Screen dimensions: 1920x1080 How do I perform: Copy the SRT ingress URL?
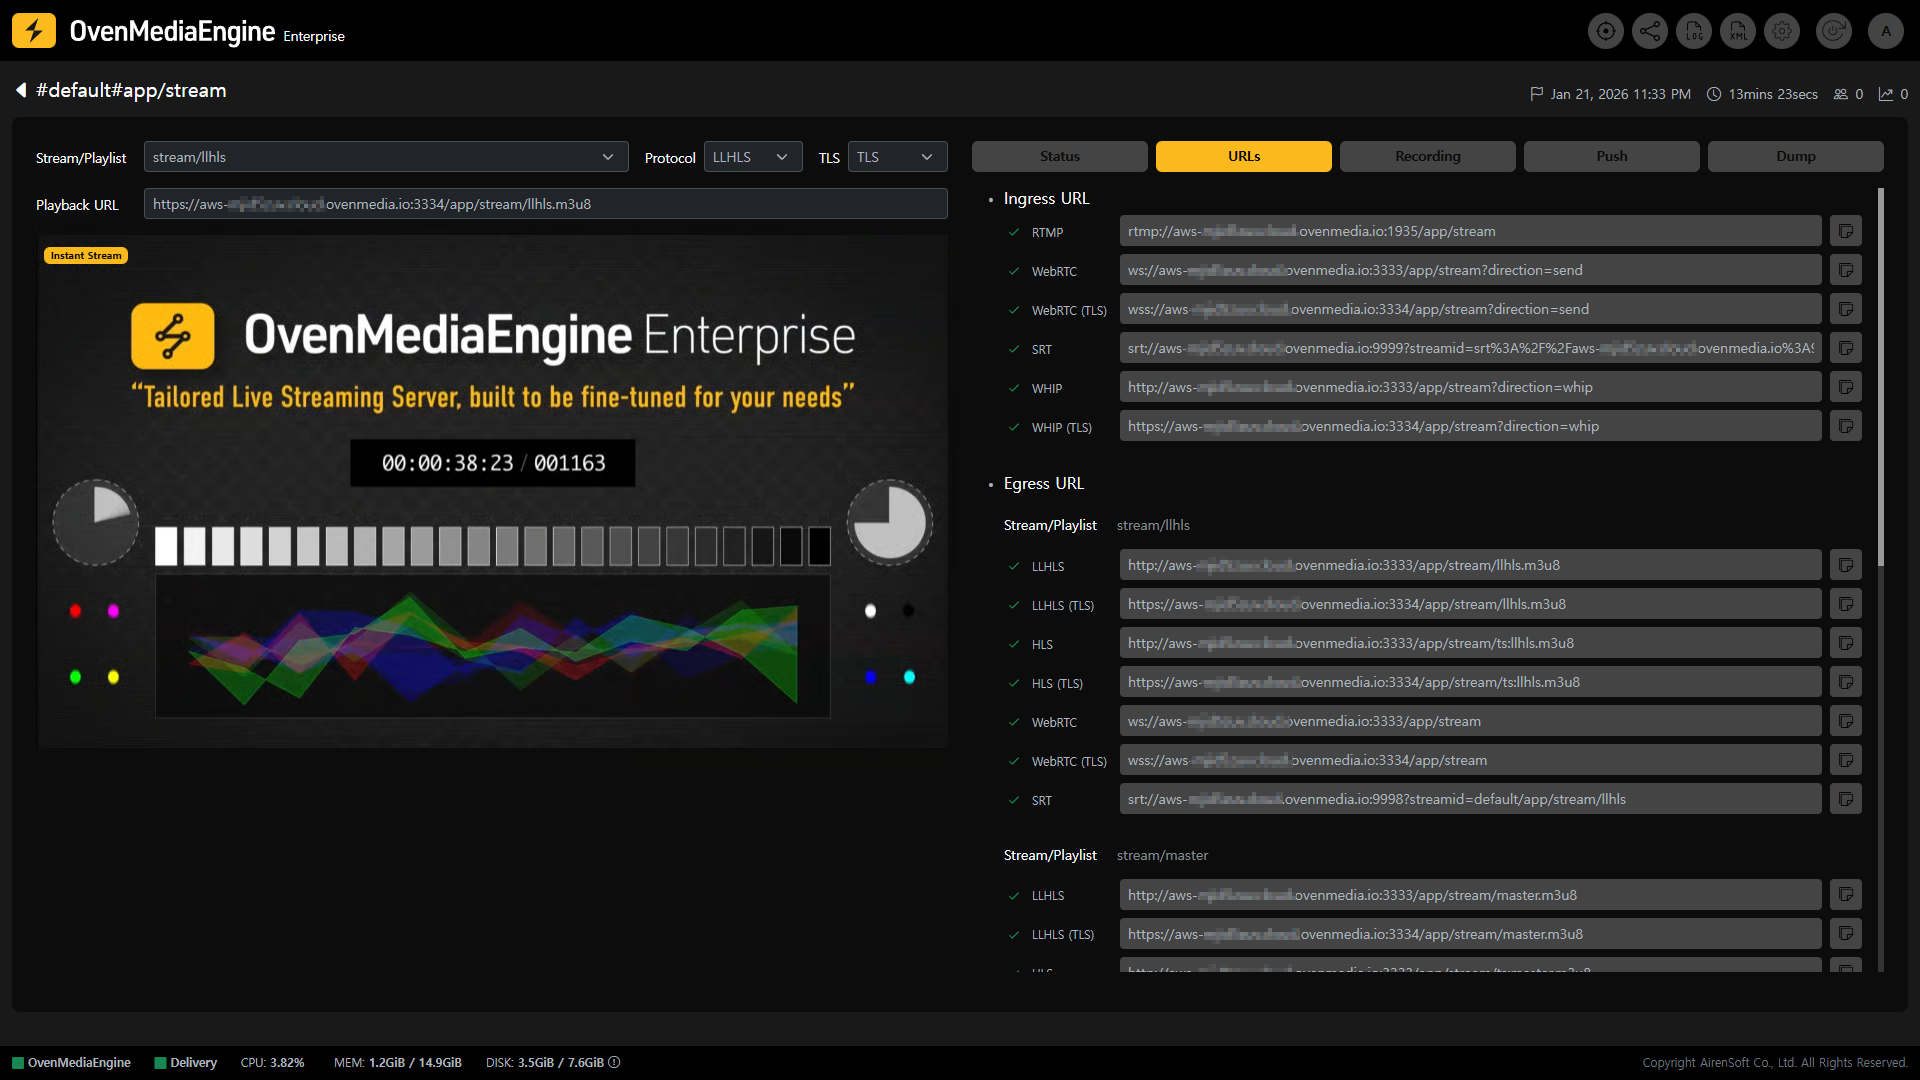[x=1846, y=348]
